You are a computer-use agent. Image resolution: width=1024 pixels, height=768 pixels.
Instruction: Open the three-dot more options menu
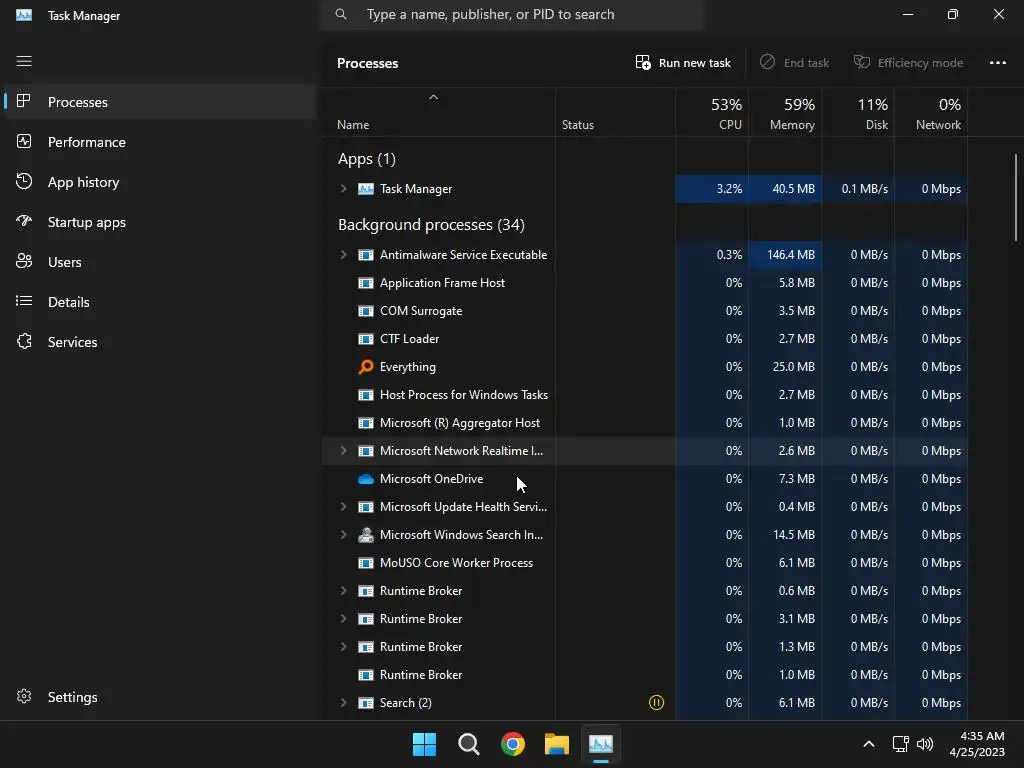coord(997,63)
